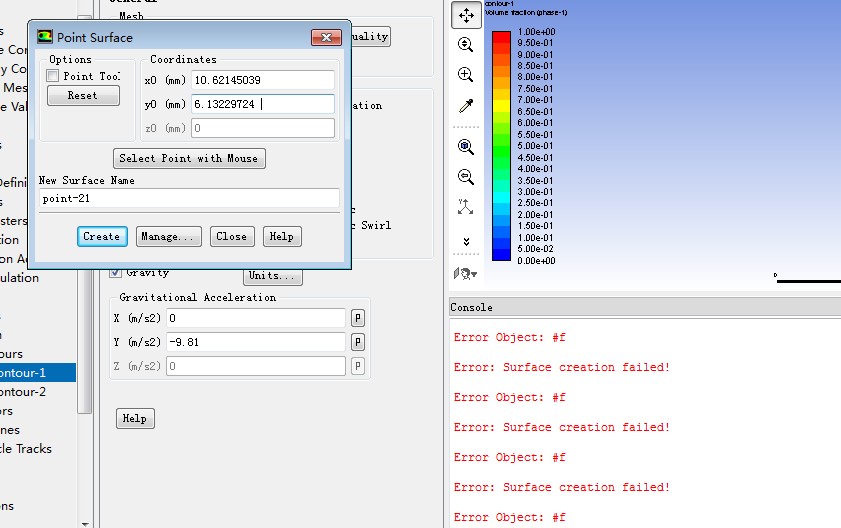Click gravitational acceleration Y field
Image resolution: width=841 pixels, height=528 pixels.
[256, 342]
